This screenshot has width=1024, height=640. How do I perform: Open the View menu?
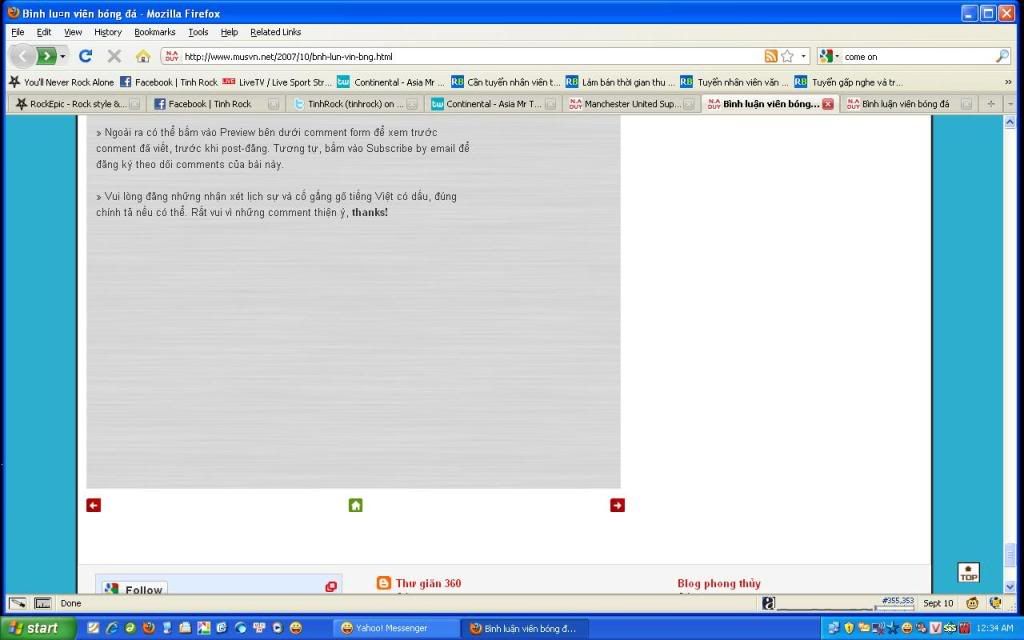[72, 32]
